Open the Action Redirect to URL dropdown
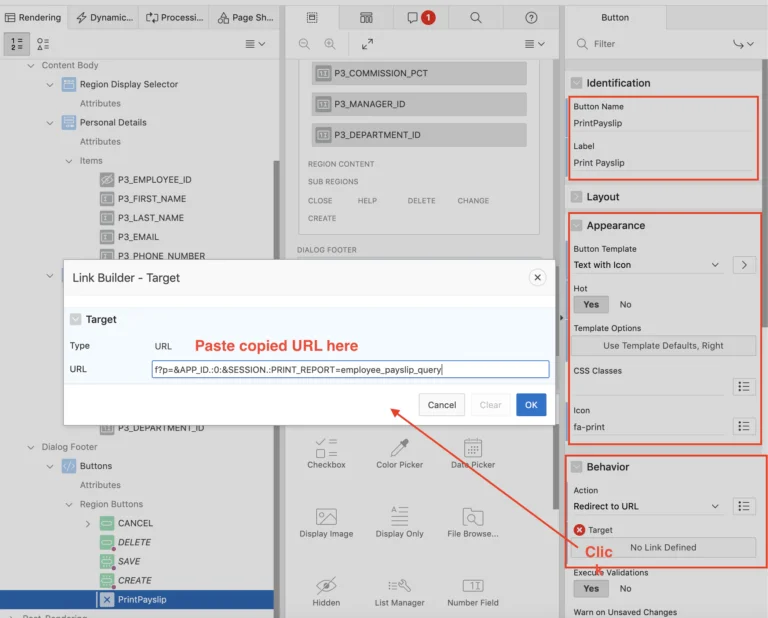Screen dimensions: 768x618 (647, 506)
